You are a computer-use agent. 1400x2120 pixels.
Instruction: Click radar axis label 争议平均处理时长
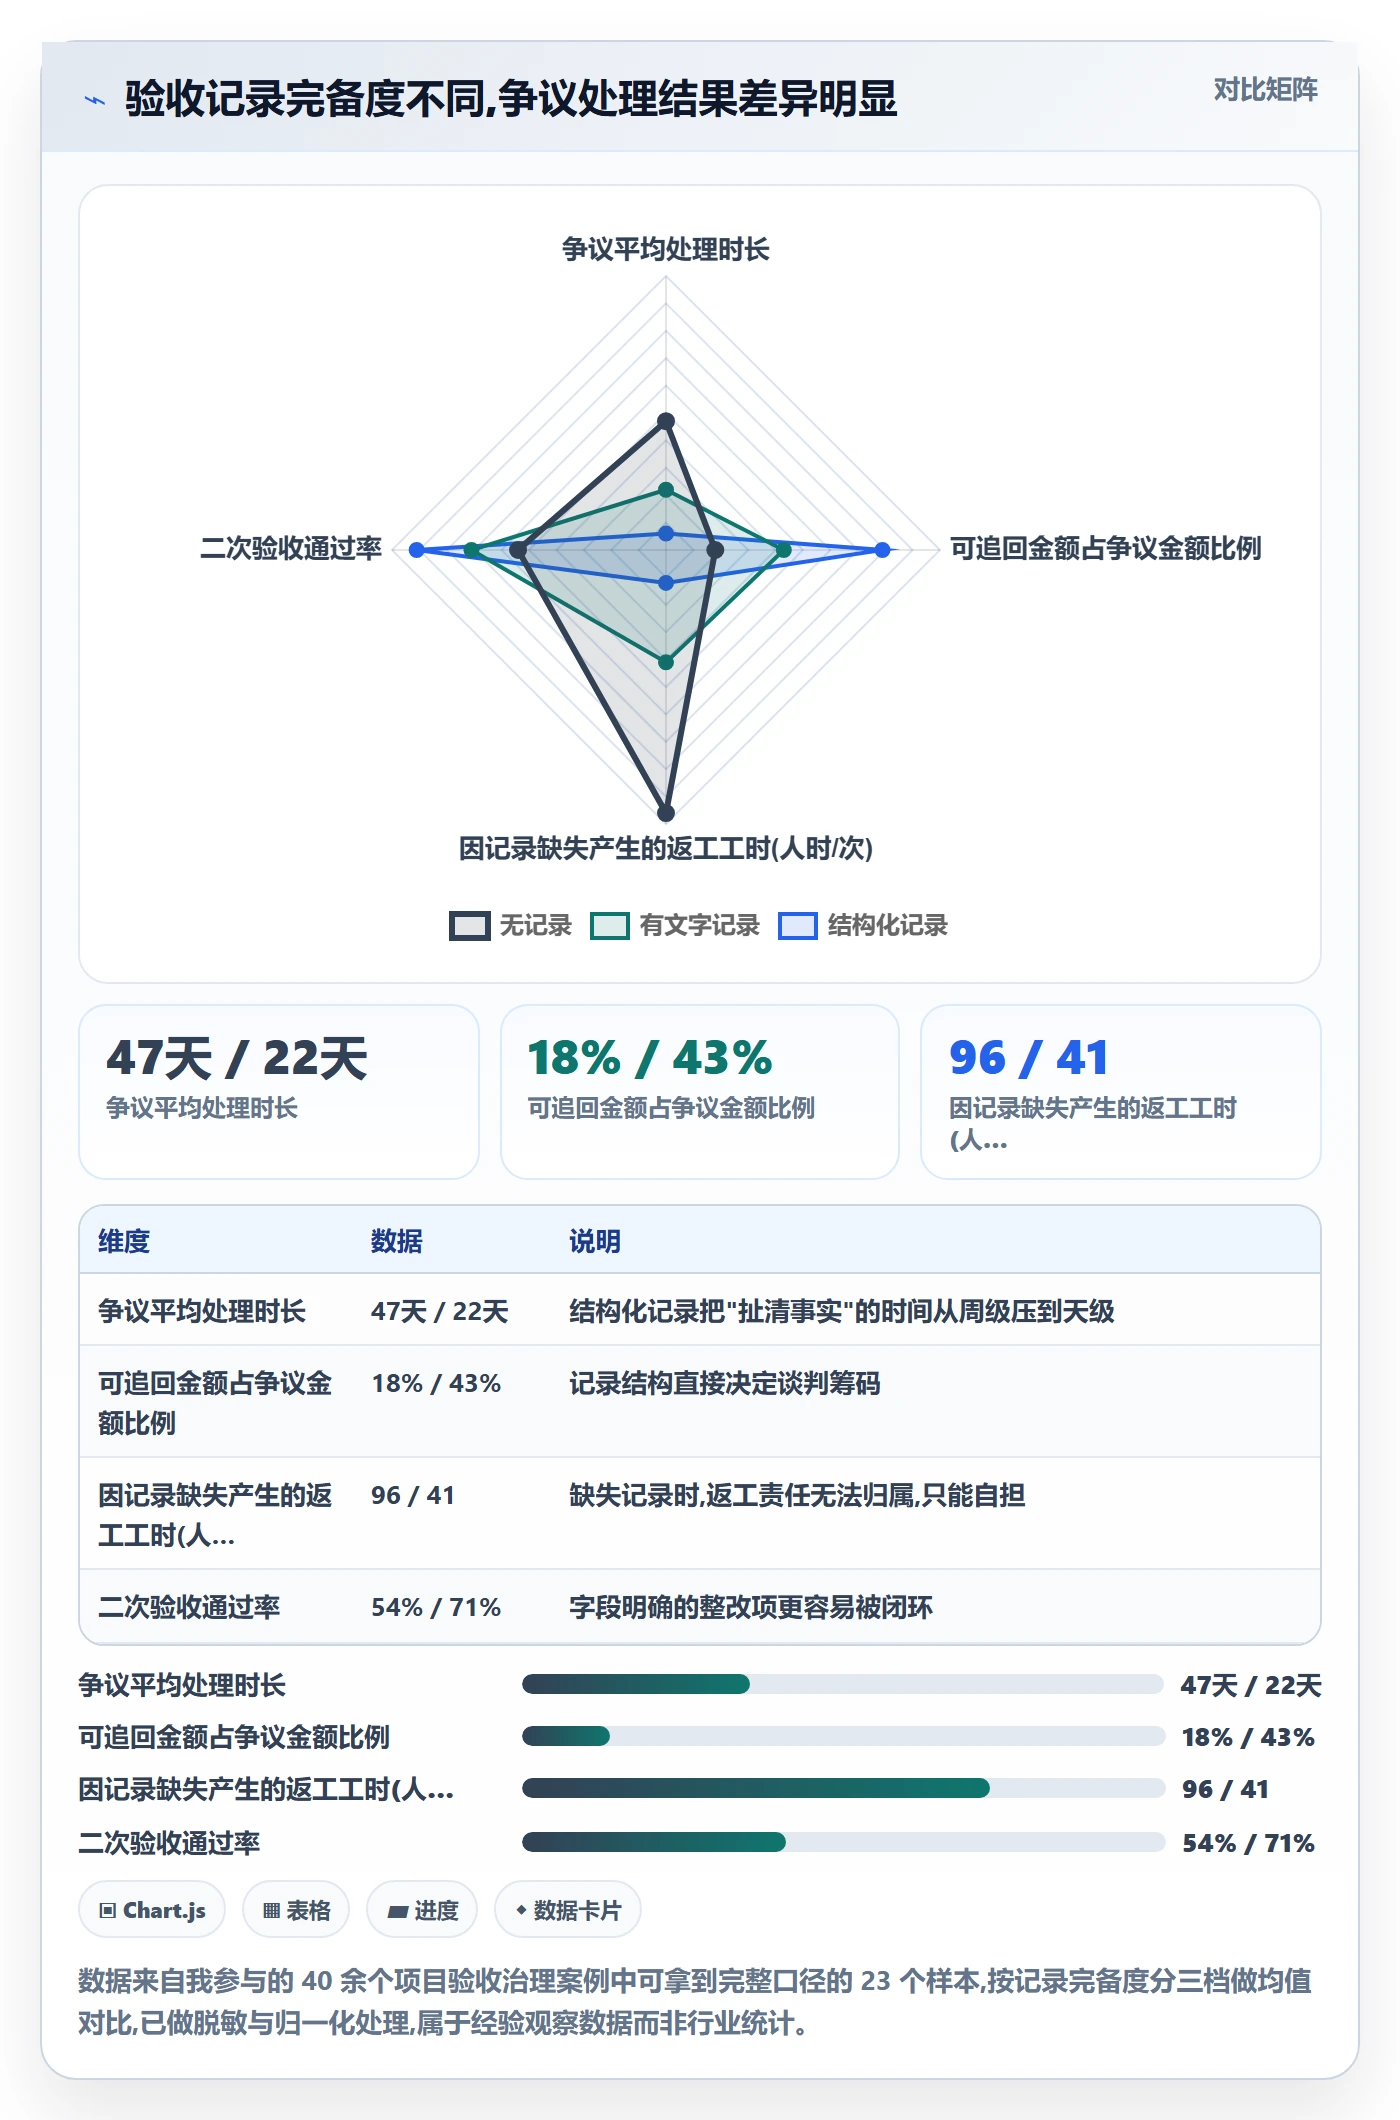tap(666, 249)
